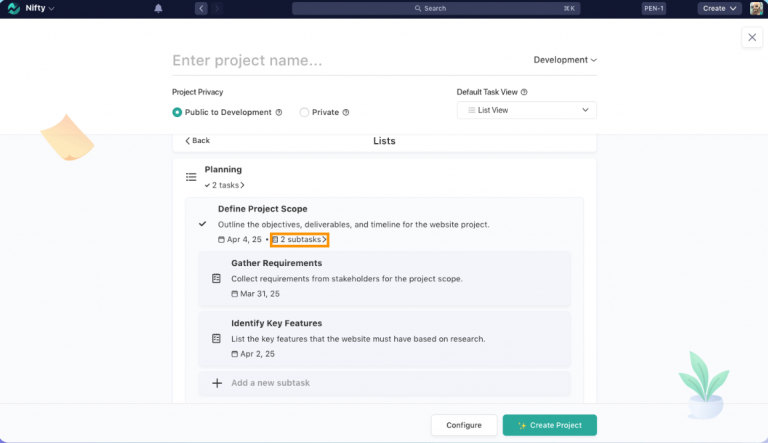Click the Create Project button
This screenshot has height=443, width=768.
click(x=550, y=425)
